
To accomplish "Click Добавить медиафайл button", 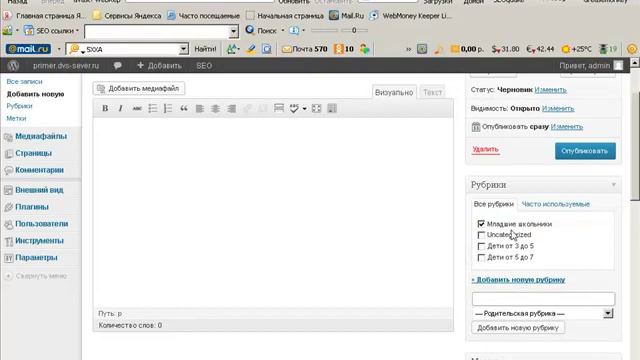I will (139, 88).
